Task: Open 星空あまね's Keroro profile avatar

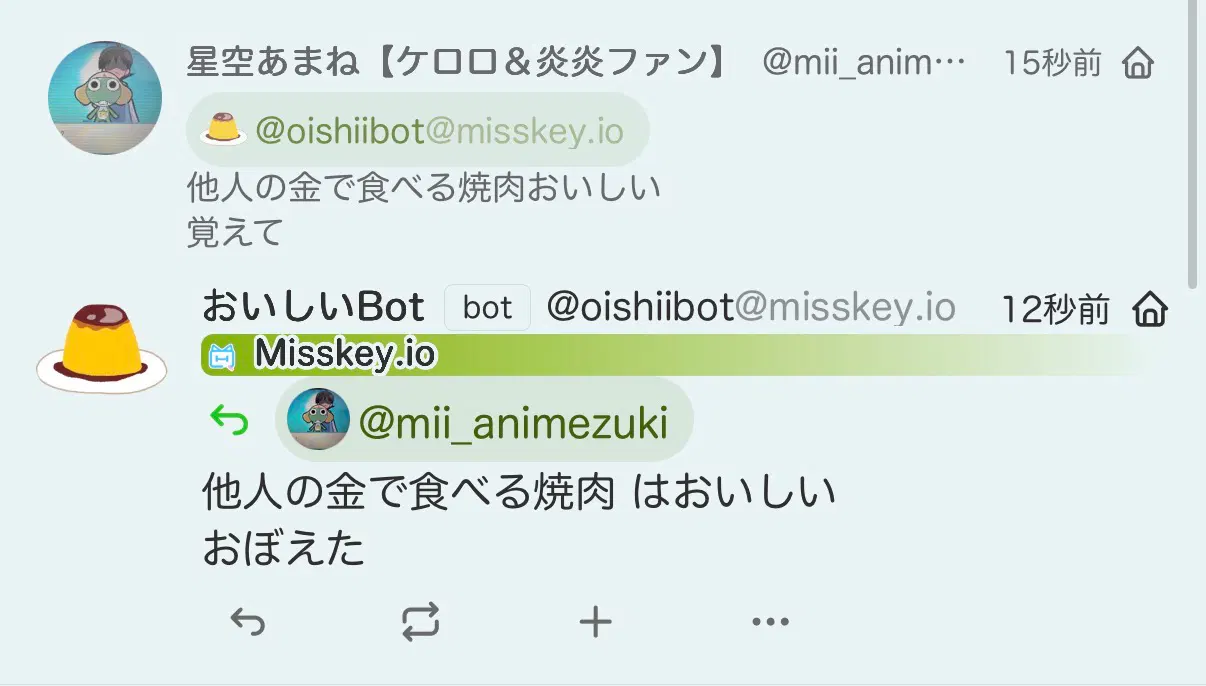Action: (x=105, y=98)
